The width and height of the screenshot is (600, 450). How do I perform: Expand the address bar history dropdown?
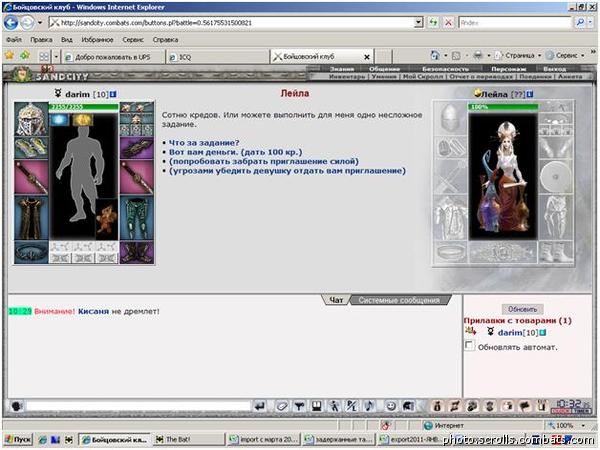pos(419,23)
